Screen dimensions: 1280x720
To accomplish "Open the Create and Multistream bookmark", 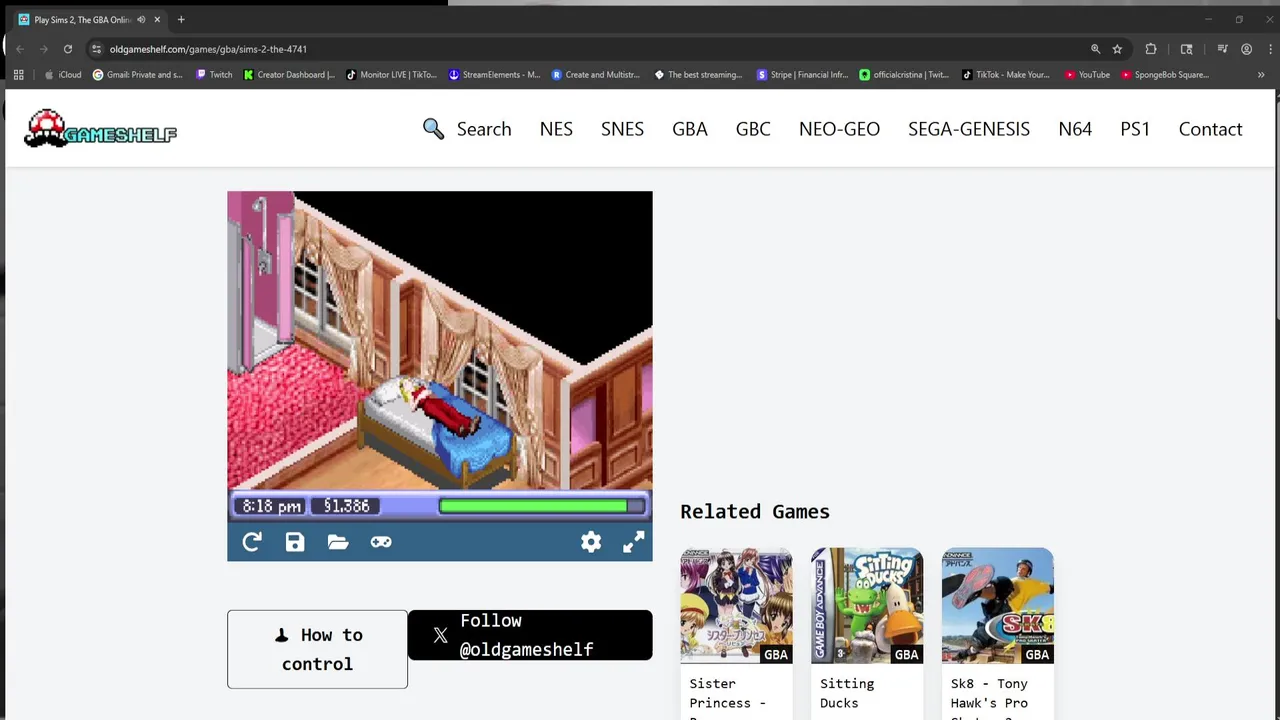I will pos(597,74).
